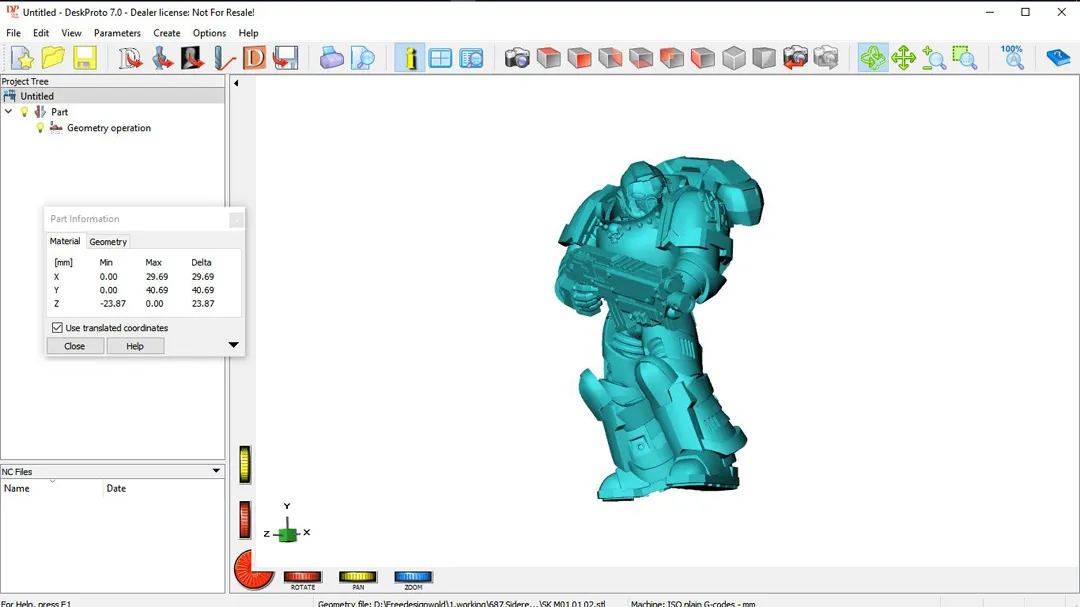Switch to the Material tab

click(x=65, y=241)
